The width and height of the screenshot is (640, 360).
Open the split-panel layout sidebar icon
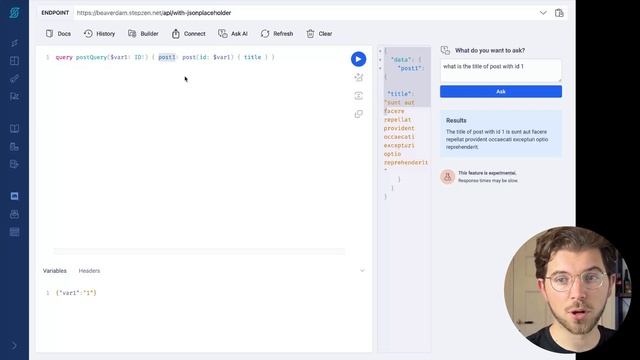click(14, 61)
